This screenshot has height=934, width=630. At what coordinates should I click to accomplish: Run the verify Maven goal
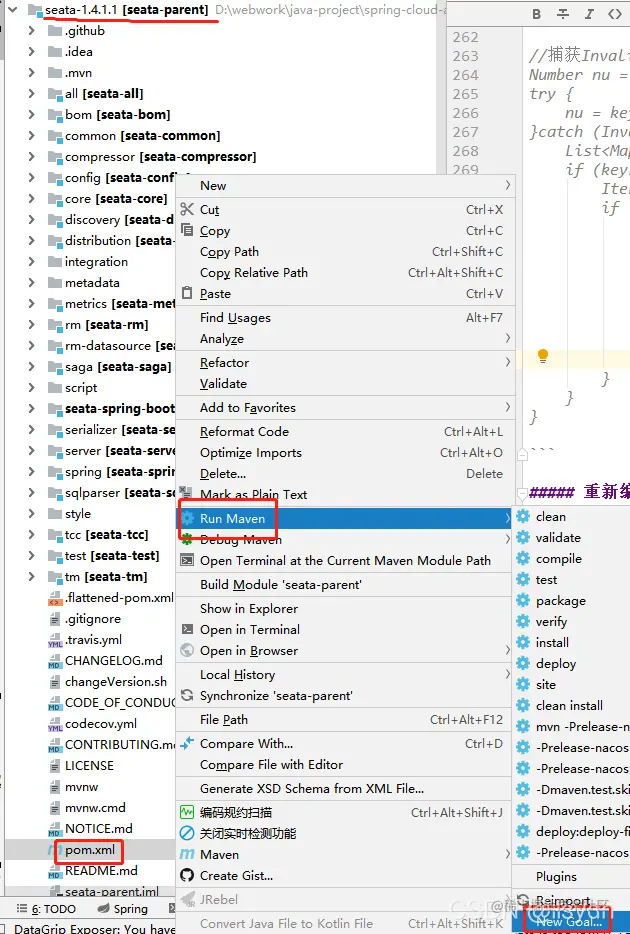572,621
